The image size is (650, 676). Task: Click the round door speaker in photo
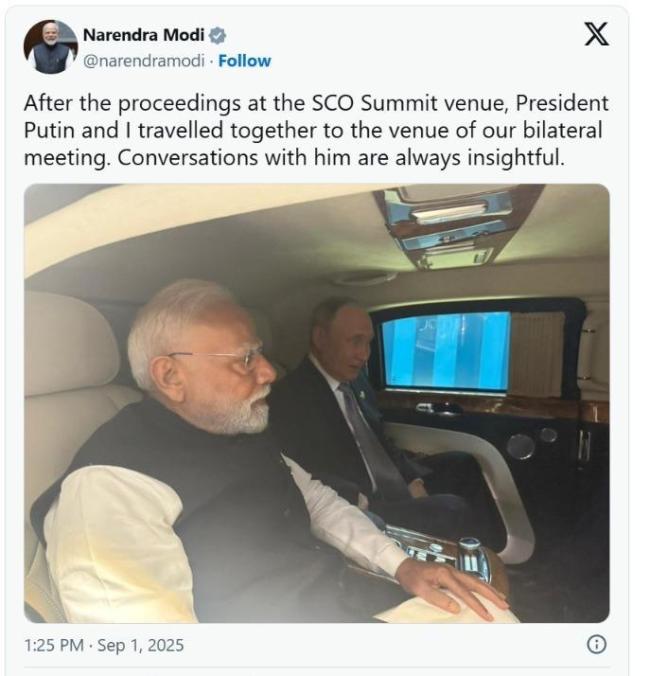tap(520, 446)
